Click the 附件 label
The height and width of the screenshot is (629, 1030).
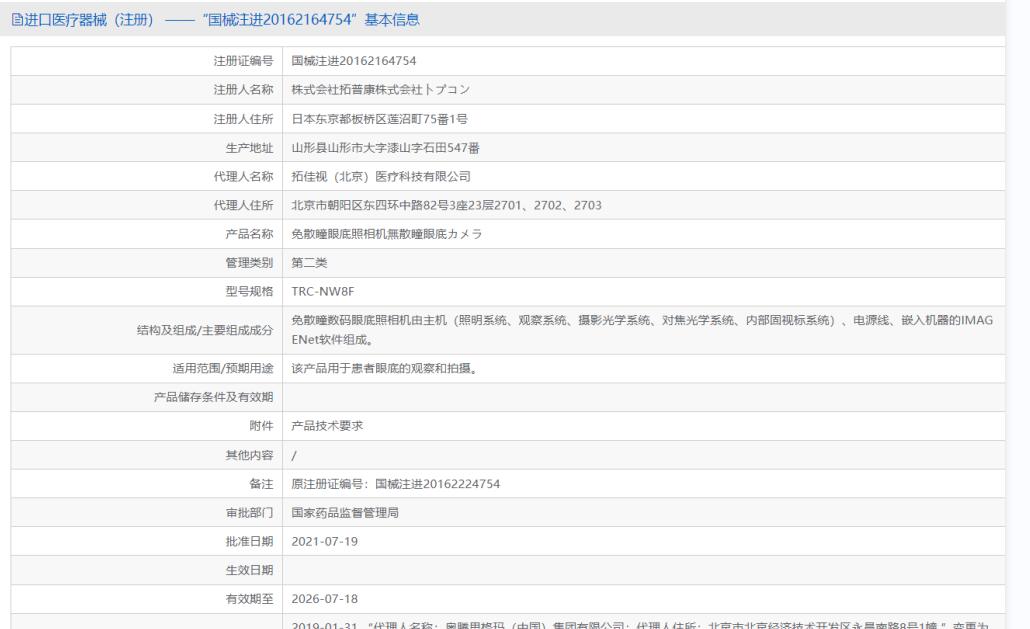click(261, 426)
